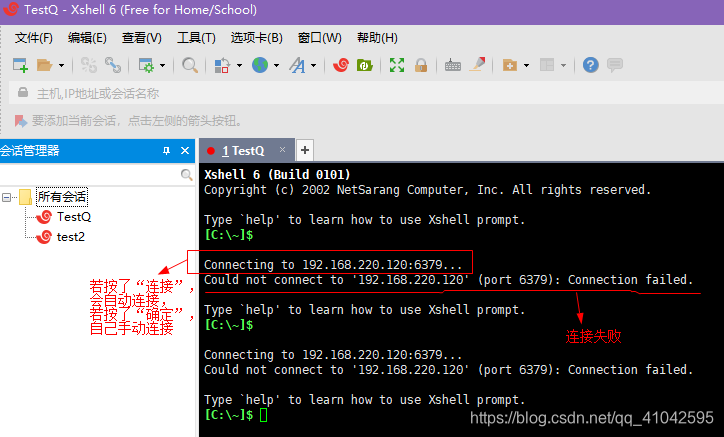Expand the new folder icon dropdown arrow
The width and height of the screenshot is (724, 437).
(526, 66)
